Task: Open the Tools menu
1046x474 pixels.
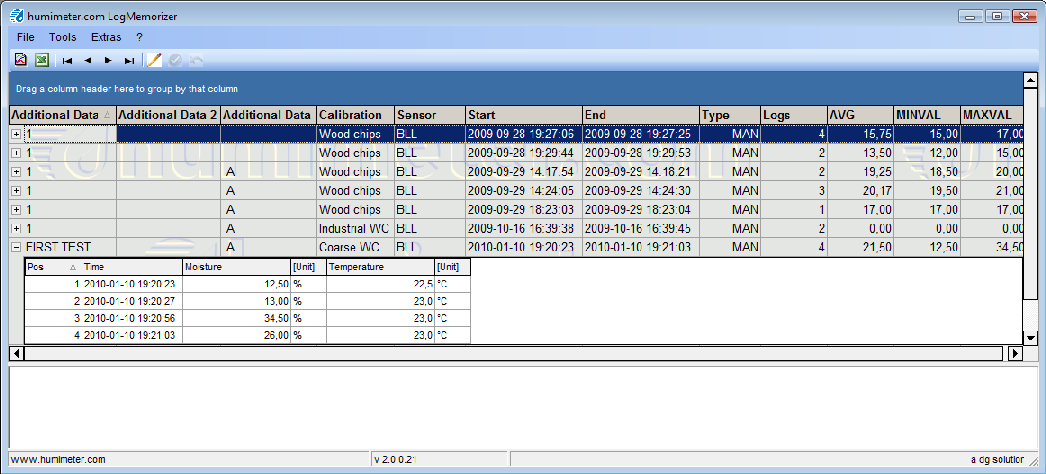Action: pyautogui.click(x=63, y=37)
